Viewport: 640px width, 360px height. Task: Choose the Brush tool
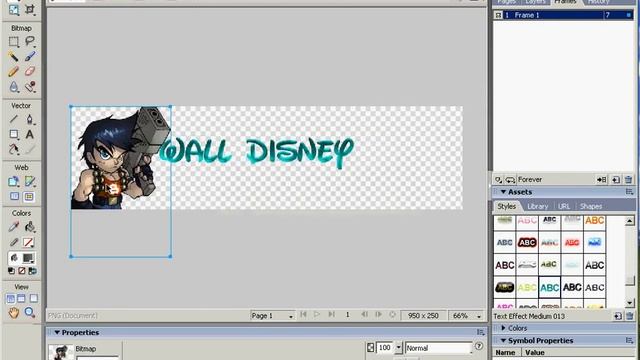pos(30,56)
